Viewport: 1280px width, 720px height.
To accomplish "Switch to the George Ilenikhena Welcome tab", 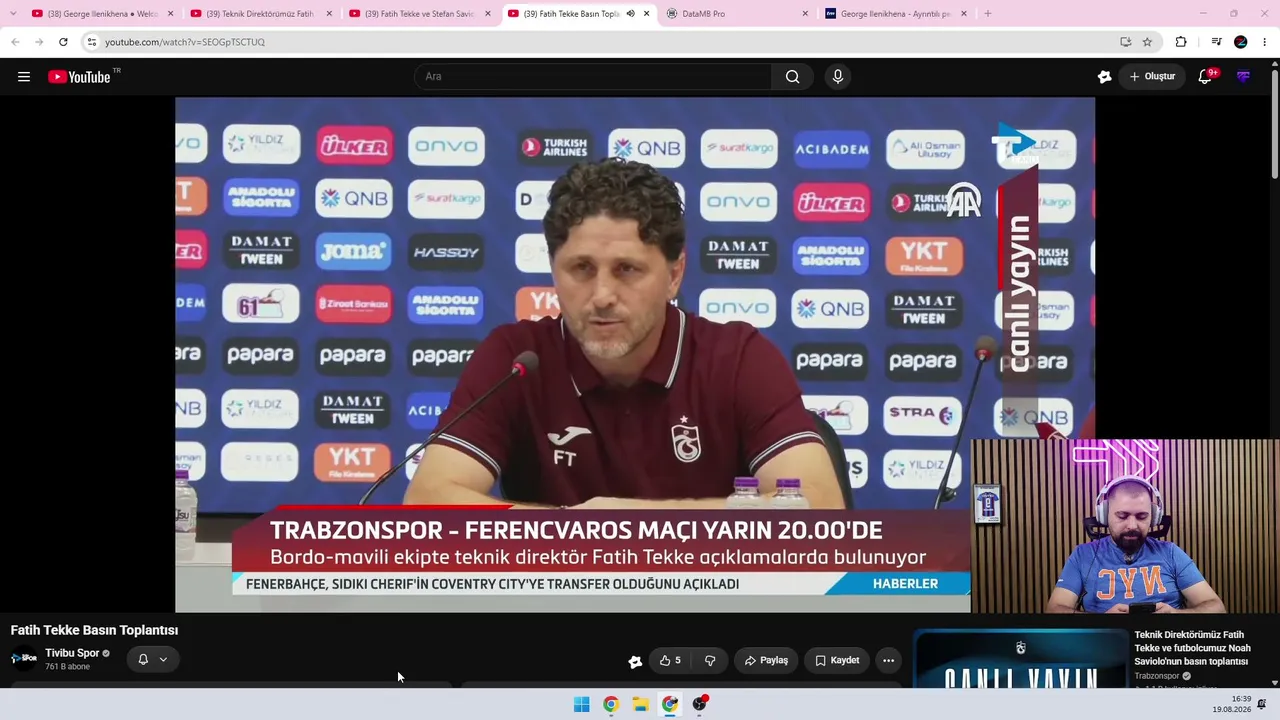I will 102,14.
